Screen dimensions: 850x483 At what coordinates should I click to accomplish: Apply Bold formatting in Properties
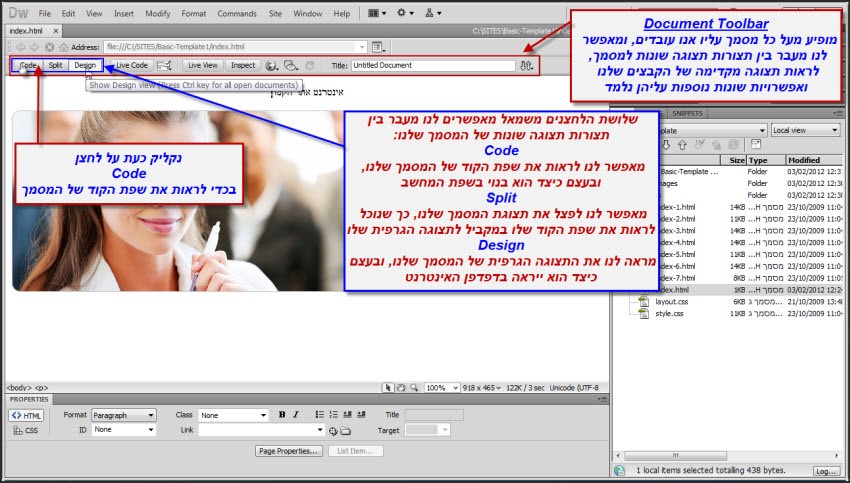pyautogui.click(x=282, y=415)
